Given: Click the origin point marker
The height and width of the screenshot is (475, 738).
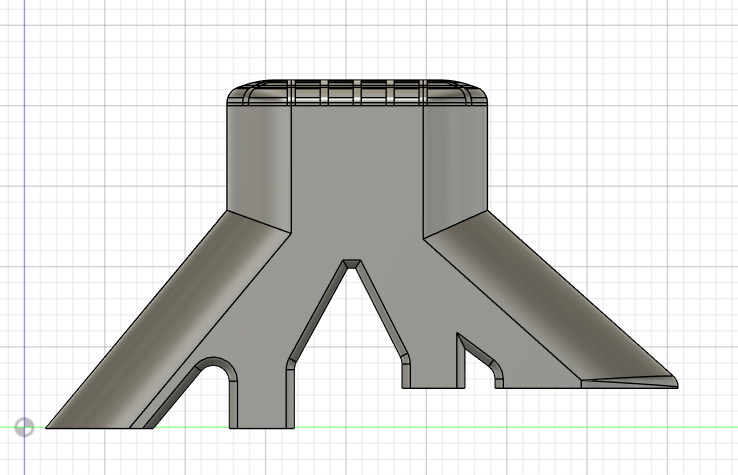Looking at the screenshot, I should click(x=24, y=427).
